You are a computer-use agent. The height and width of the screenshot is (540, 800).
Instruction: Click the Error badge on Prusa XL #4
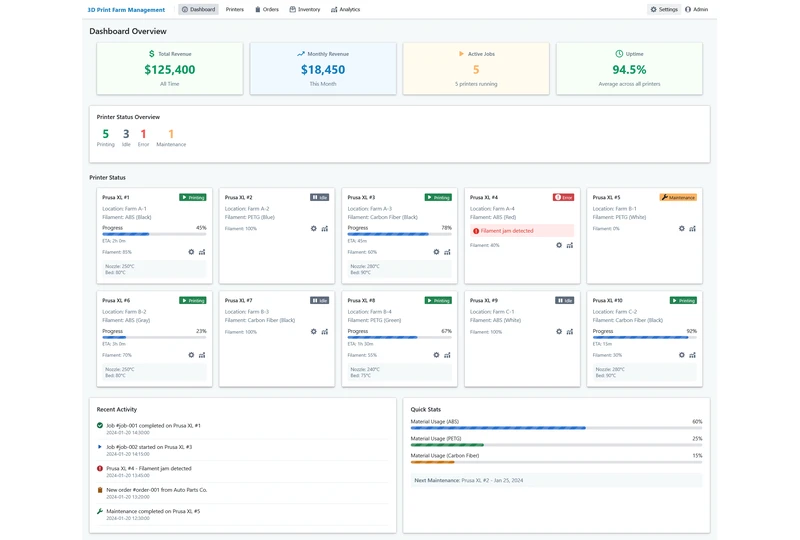pos(563,198)
